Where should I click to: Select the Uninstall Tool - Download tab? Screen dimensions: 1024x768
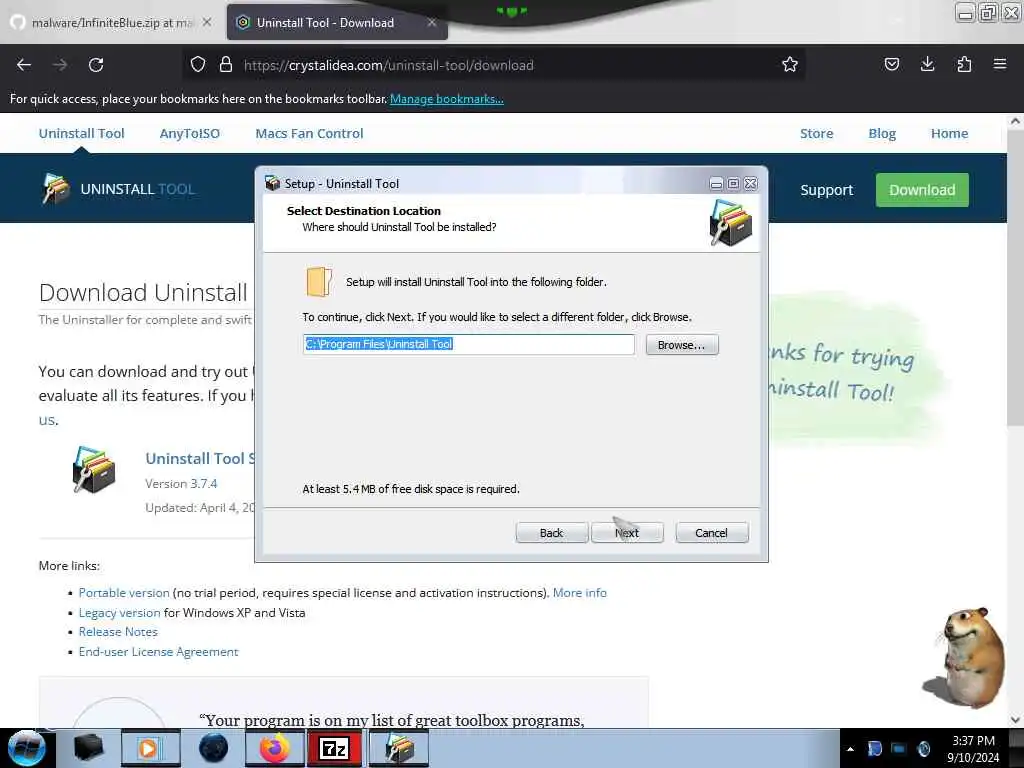[337, 22]
